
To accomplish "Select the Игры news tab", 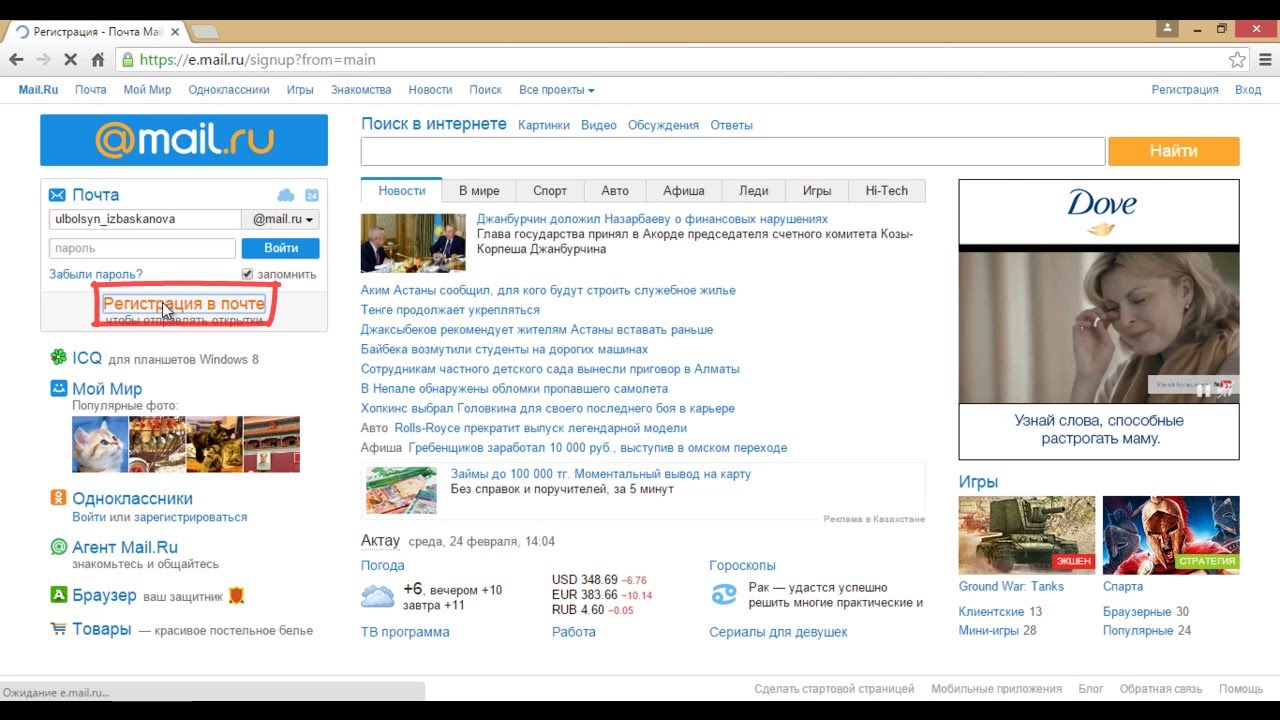I will (817, 191).
